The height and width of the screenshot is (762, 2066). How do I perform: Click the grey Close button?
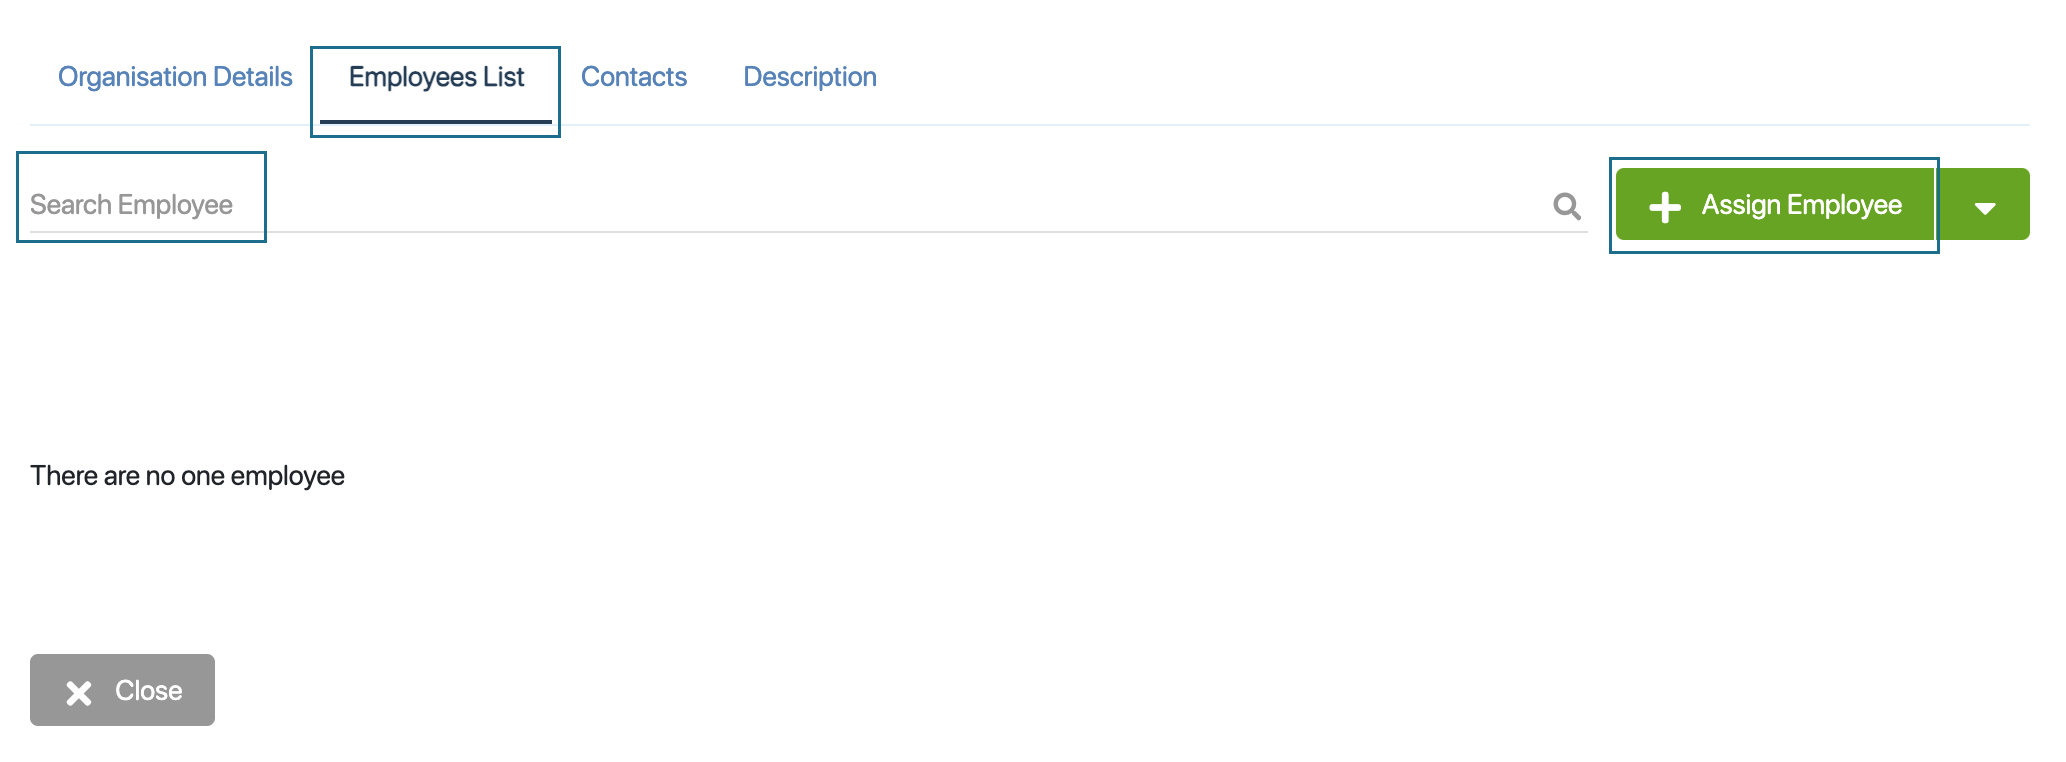(x=122, y=690)
